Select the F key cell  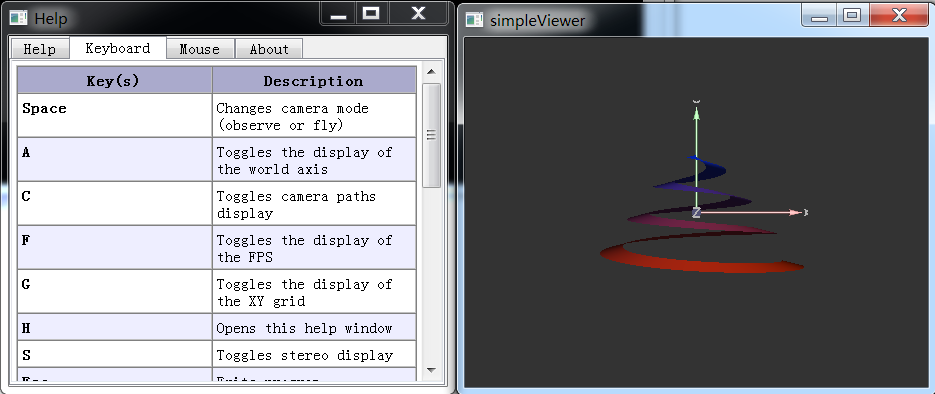114,248
